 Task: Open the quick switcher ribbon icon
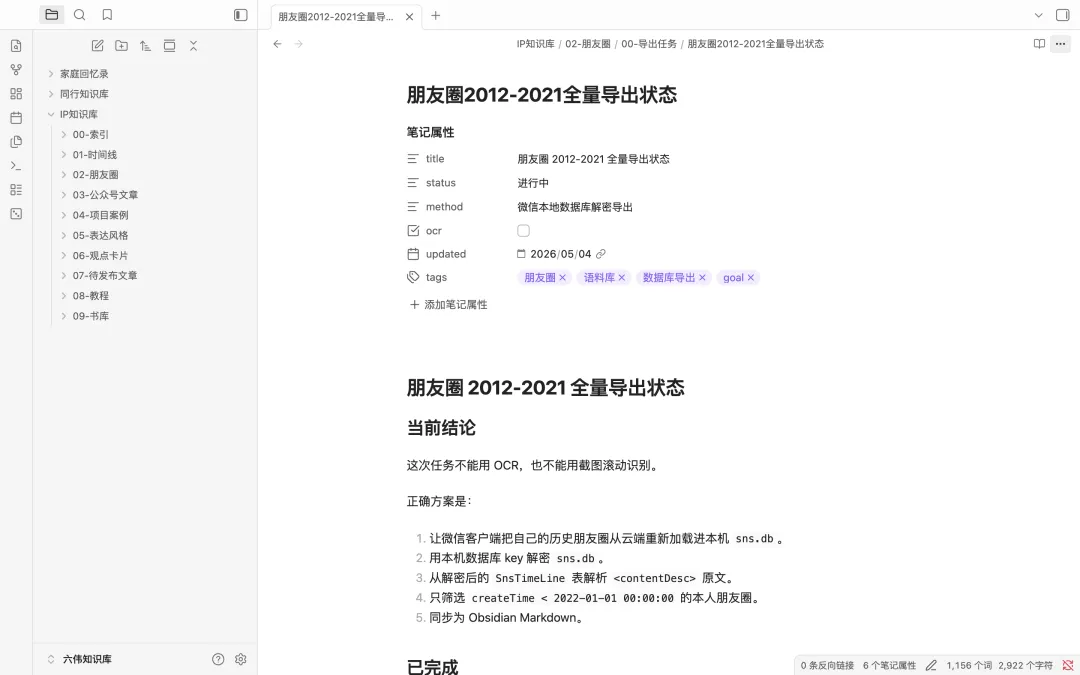17,46
